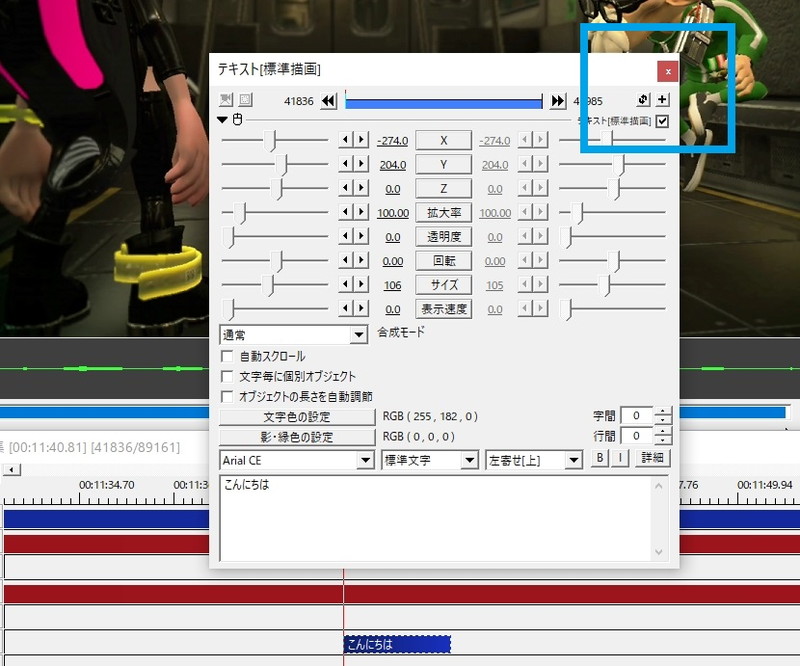Screen dimensions: 800x666
Task: Select the こんにちは object on the timeline
Action: click(397, 644)
